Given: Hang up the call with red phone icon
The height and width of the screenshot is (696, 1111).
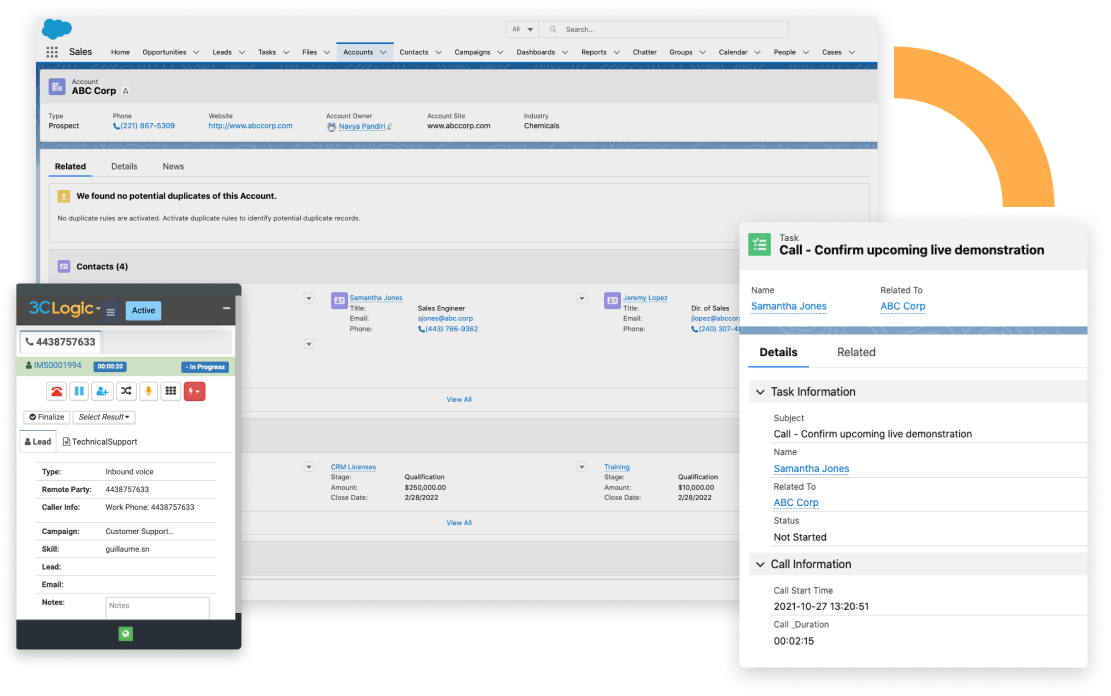Looking at the screenshot, I should point(57,391).
